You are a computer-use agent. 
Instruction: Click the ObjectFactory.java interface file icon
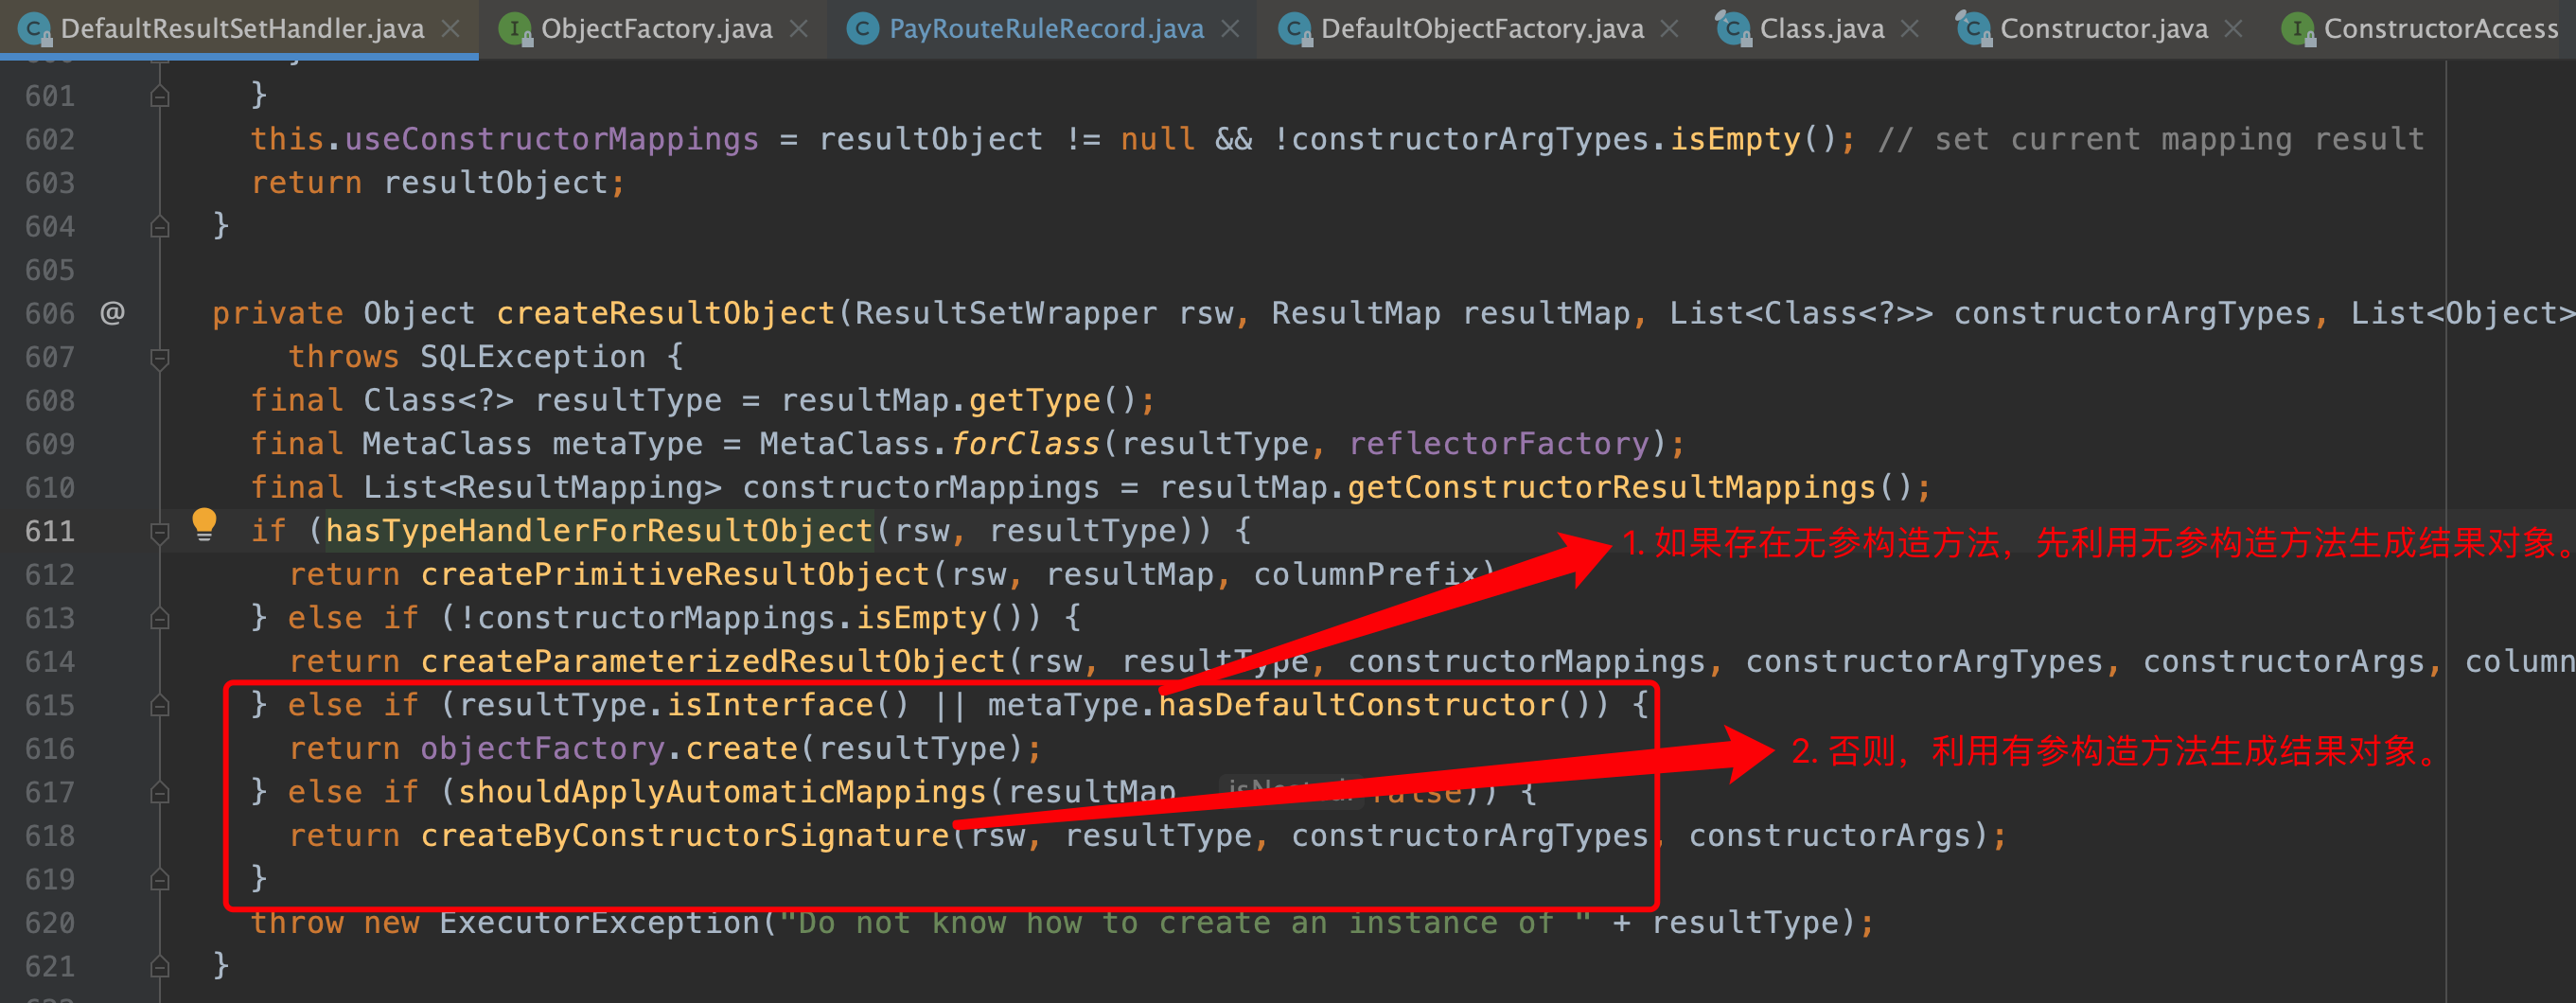pos(515,29)
